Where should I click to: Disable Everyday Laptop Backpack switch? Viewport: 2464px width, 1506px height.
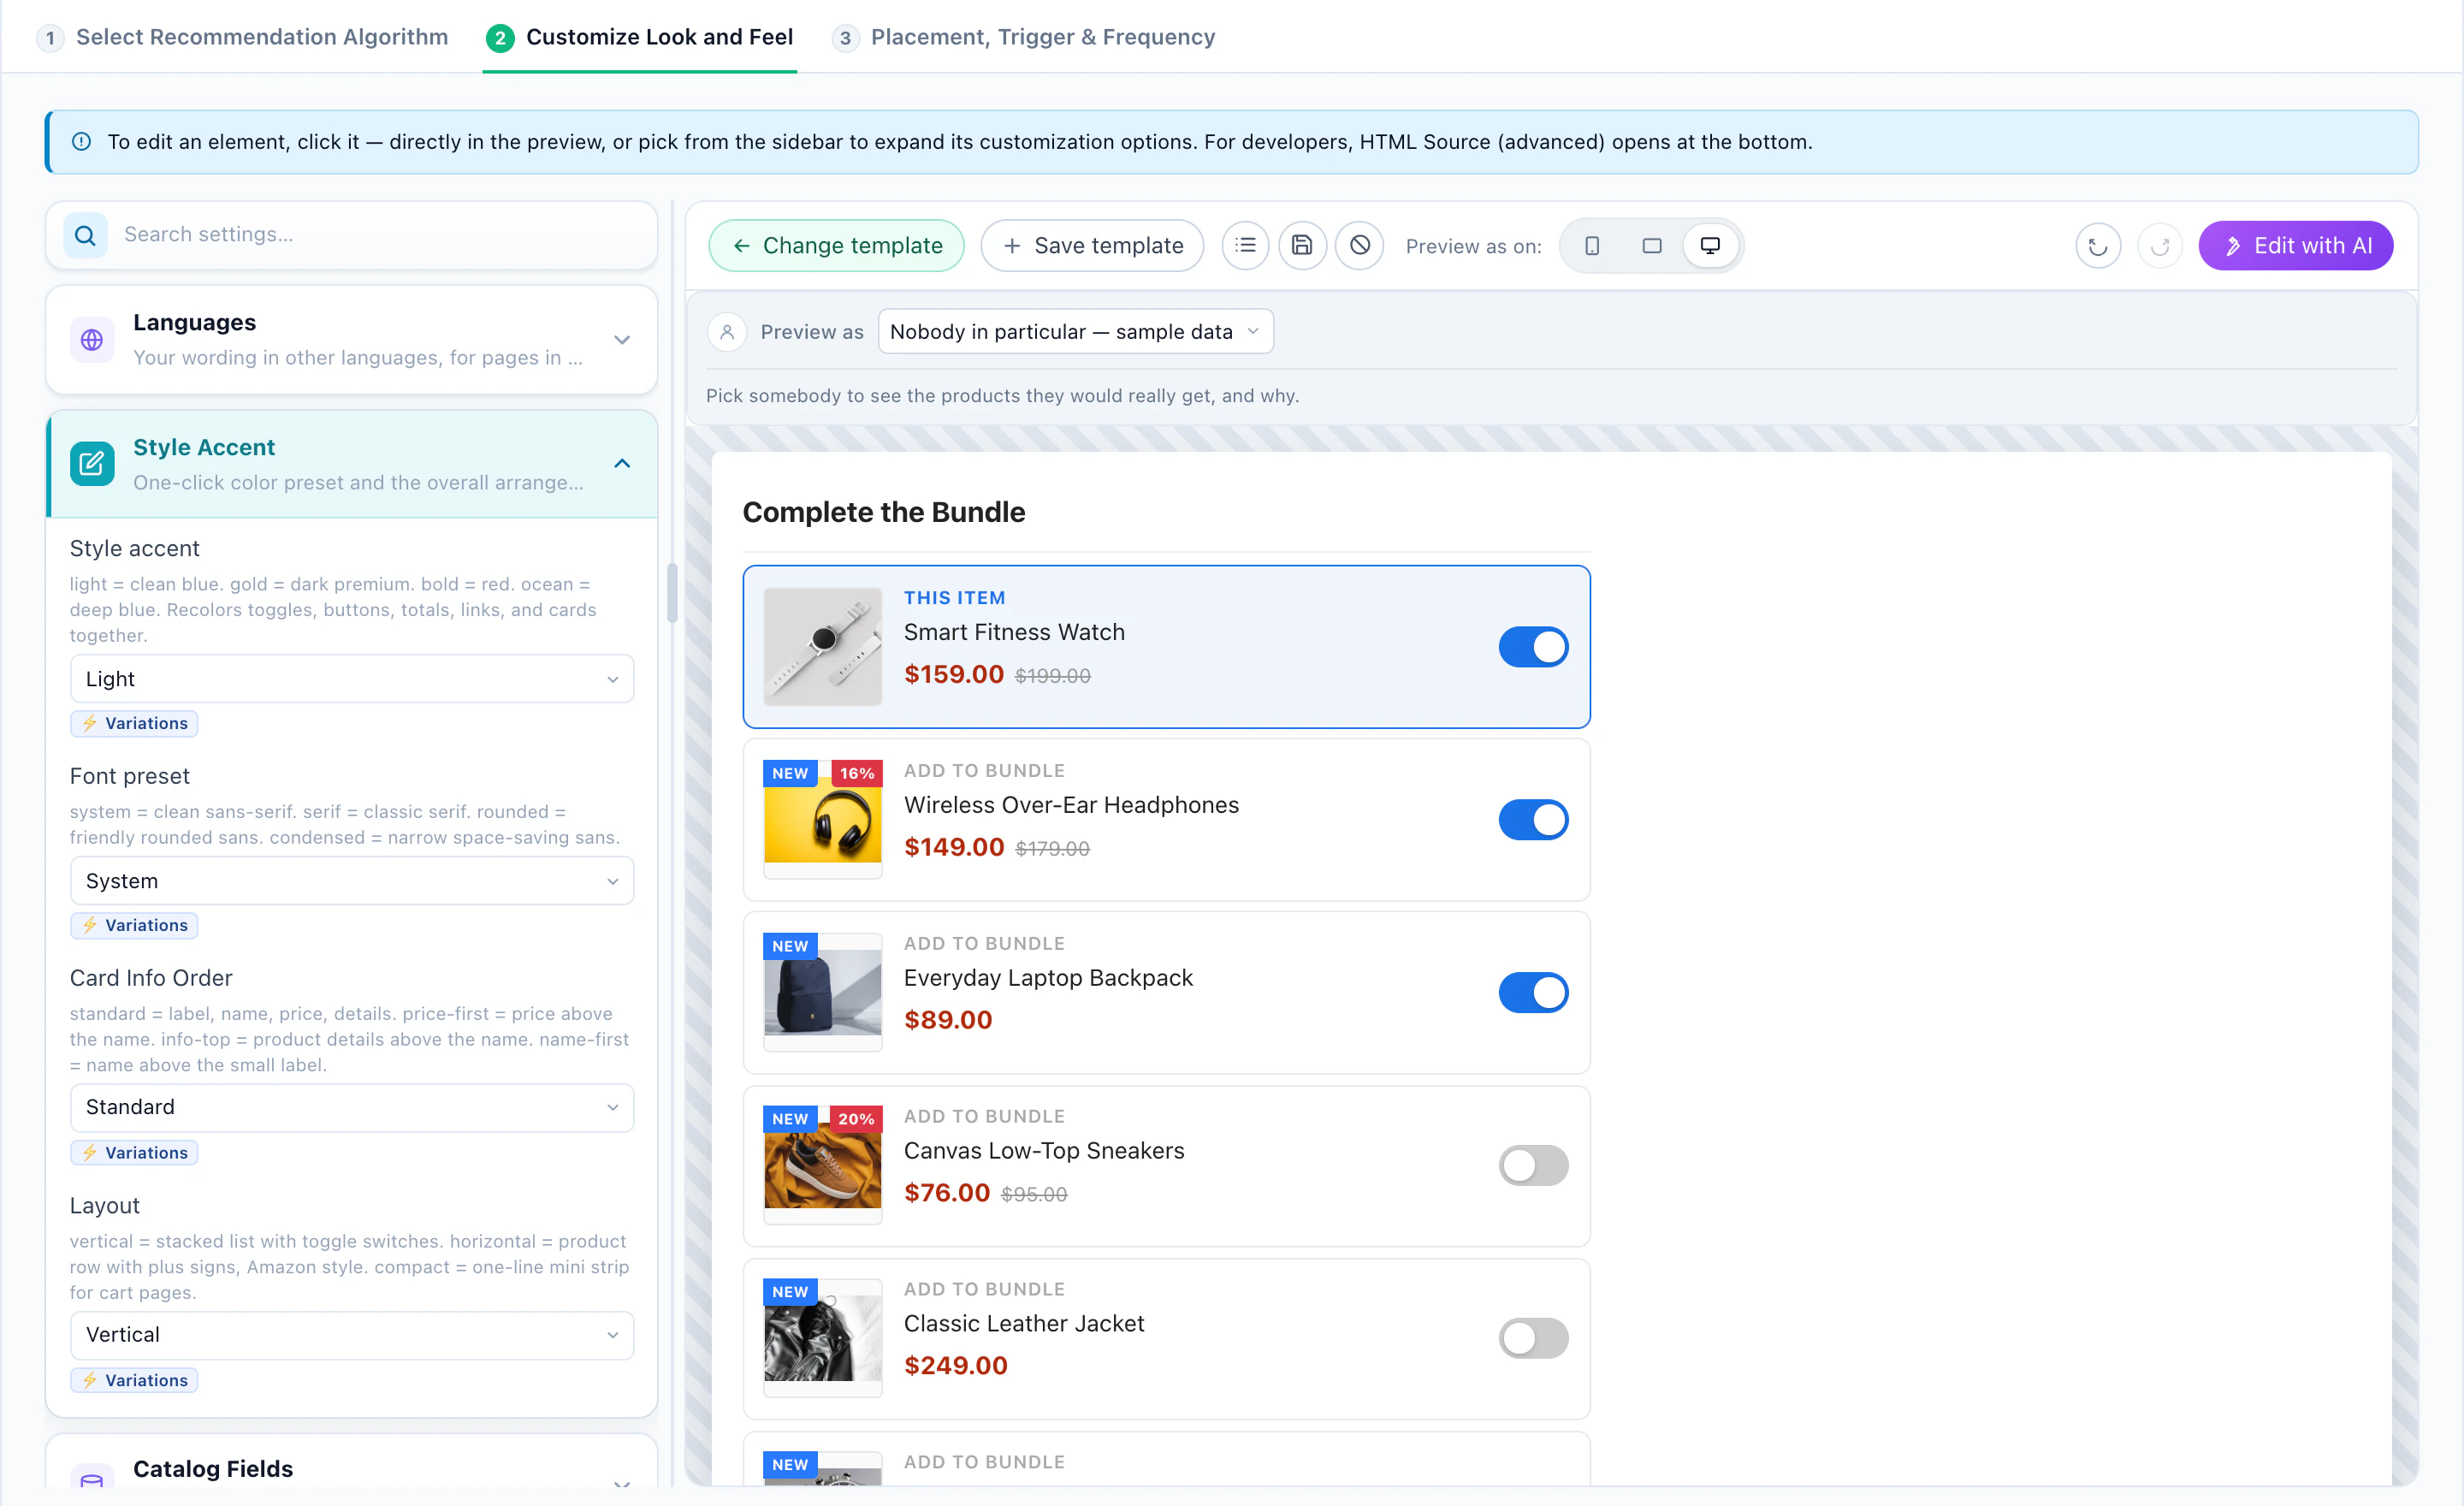[x=1533, y=993]
